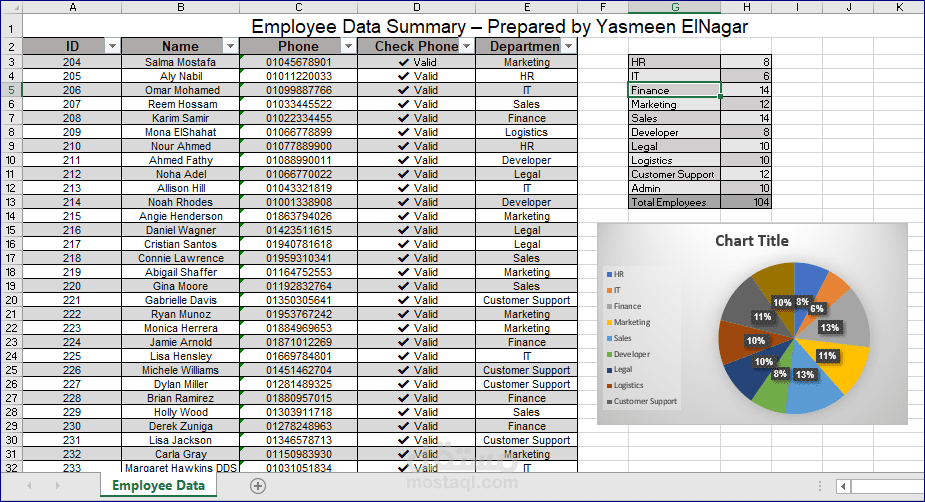Click the Chart Title text
This screenshot has width=925, height=502.
752,241
